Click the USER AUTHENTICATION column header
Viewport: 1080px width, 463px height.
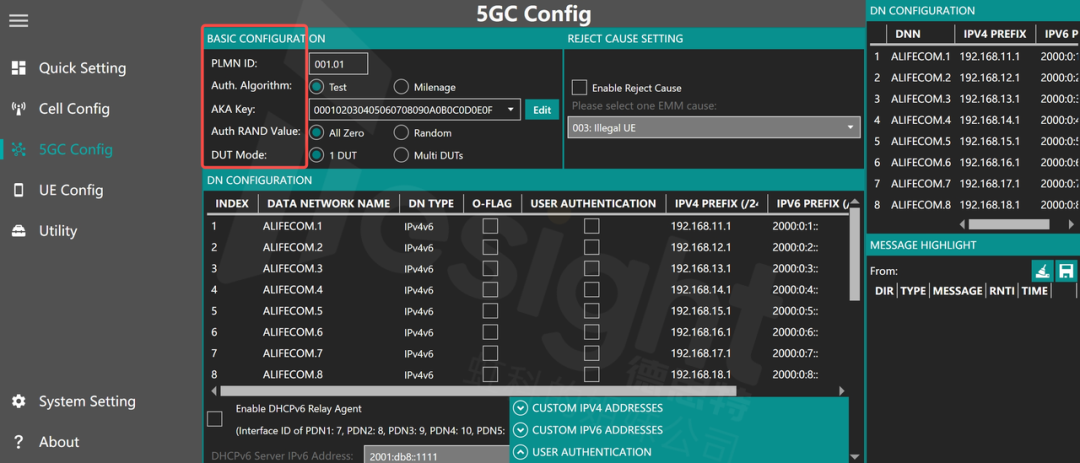pyautogui.click(x=593, y=203)
